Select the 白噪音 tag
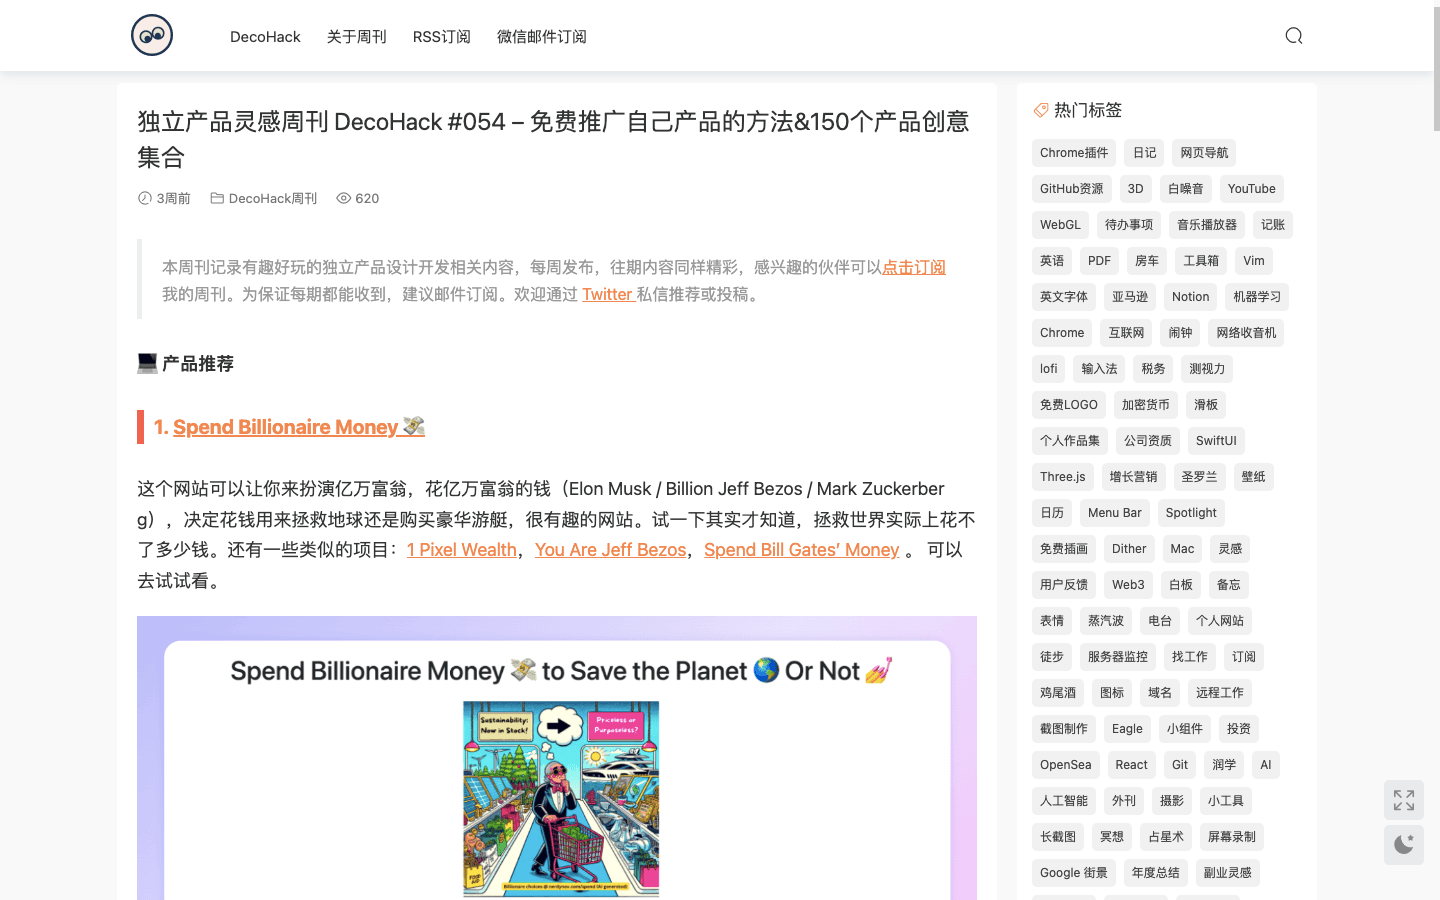 click(1186, 189)
